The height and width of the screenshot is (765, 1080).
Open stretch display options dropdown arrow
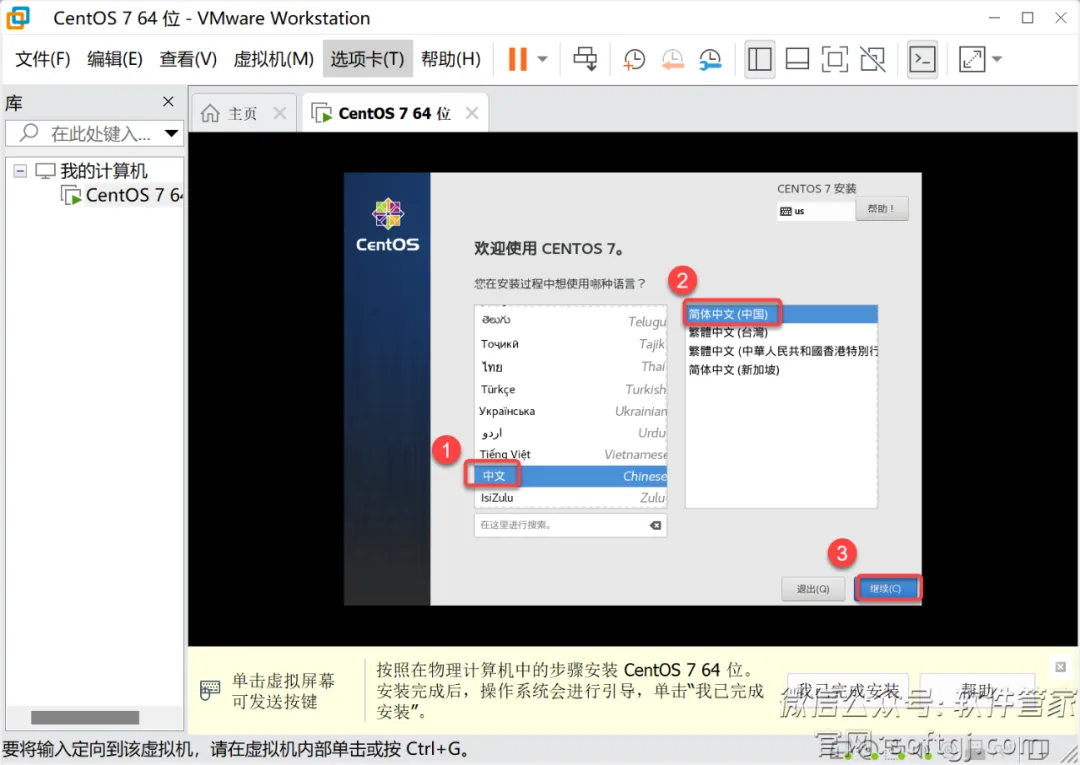997,59
